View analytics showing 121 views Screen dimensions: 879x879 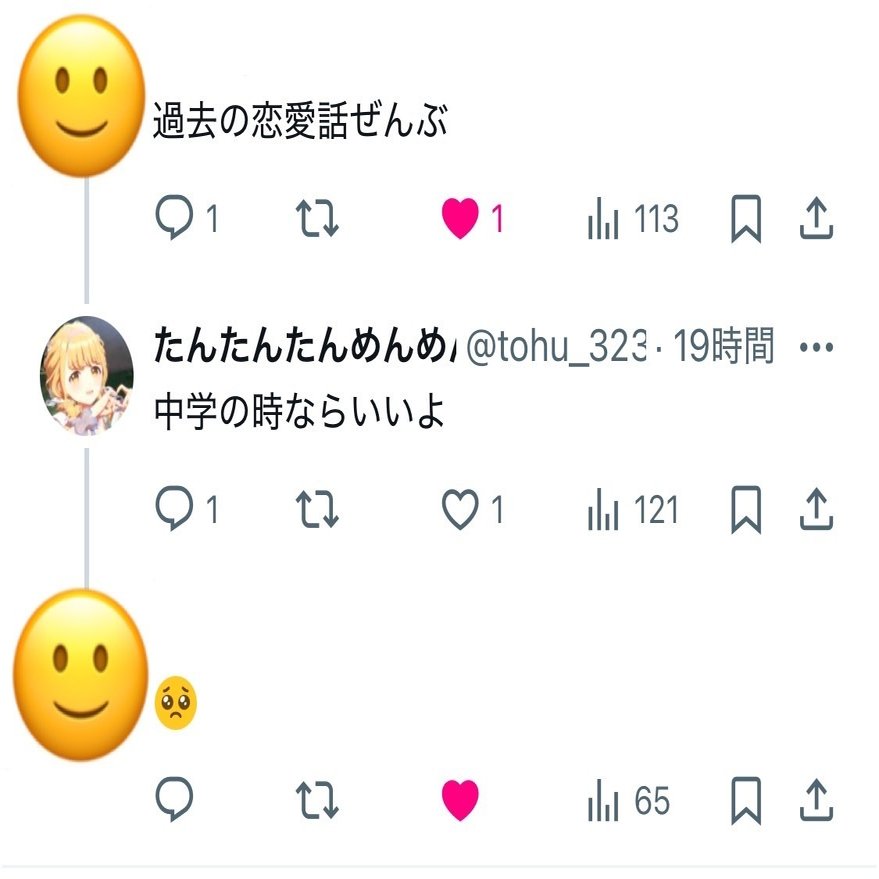tap(633, 509)
